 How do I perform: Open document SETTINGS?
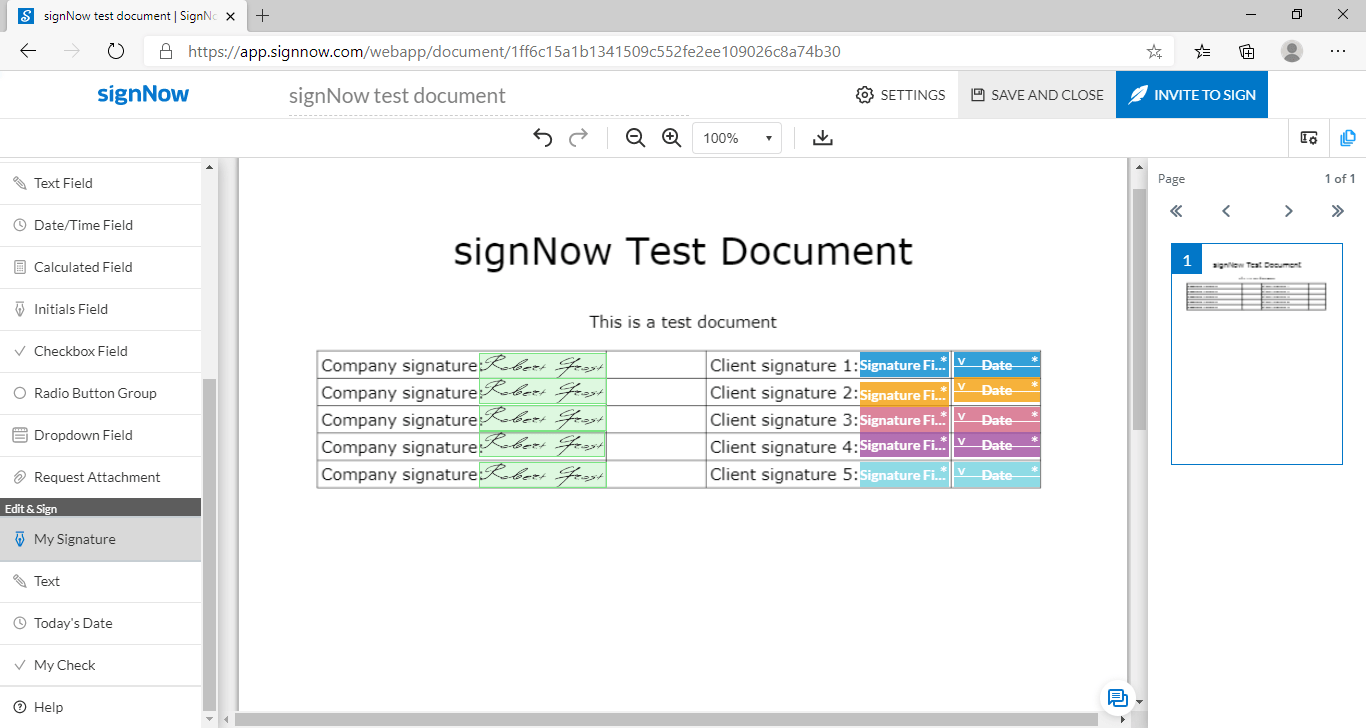point(900,95)
